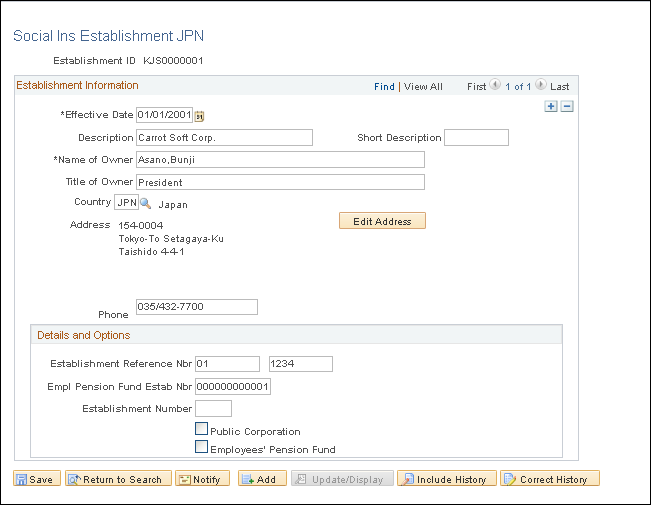The height and width of the screenshot is (505, 651).
Task: Click Return to Search button
Action: click(118, 478)
